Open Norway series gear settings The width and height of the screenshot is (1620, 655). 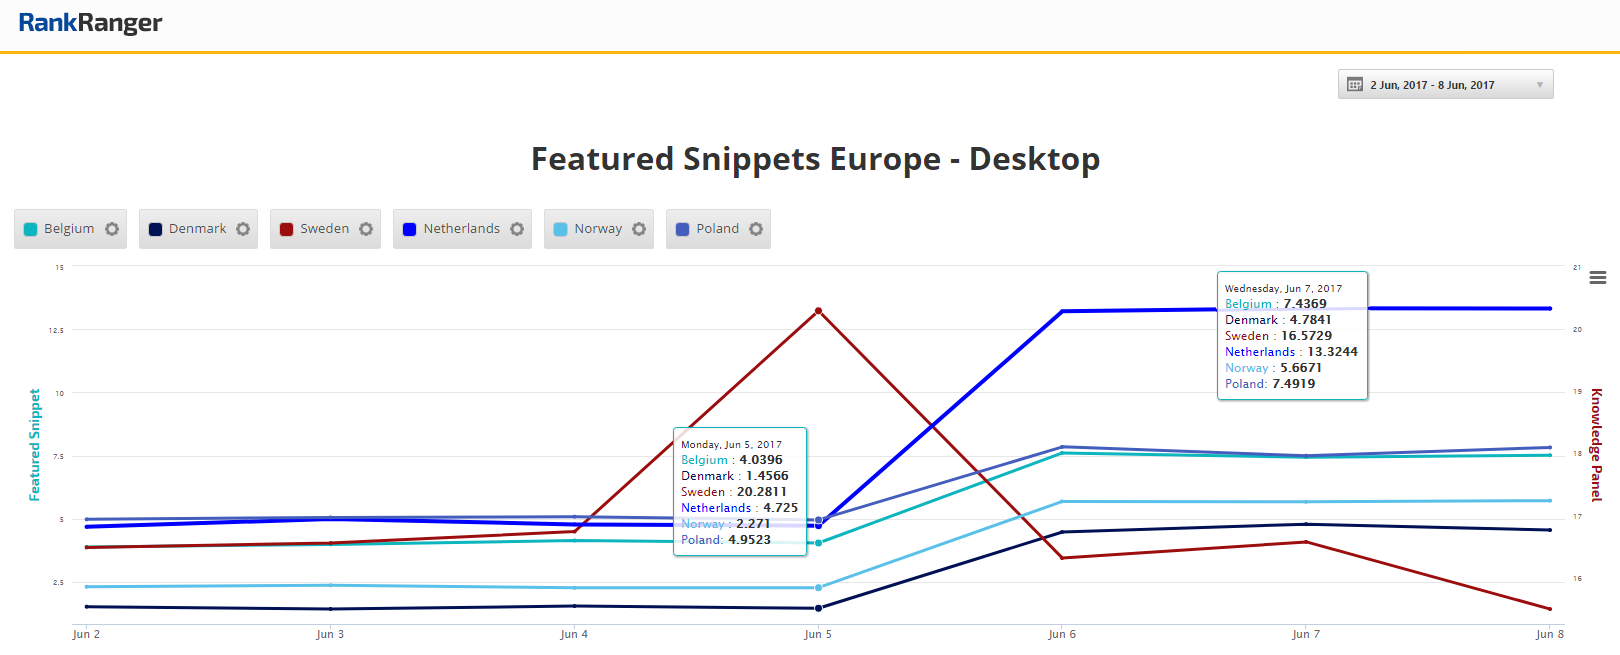[639, 229]
